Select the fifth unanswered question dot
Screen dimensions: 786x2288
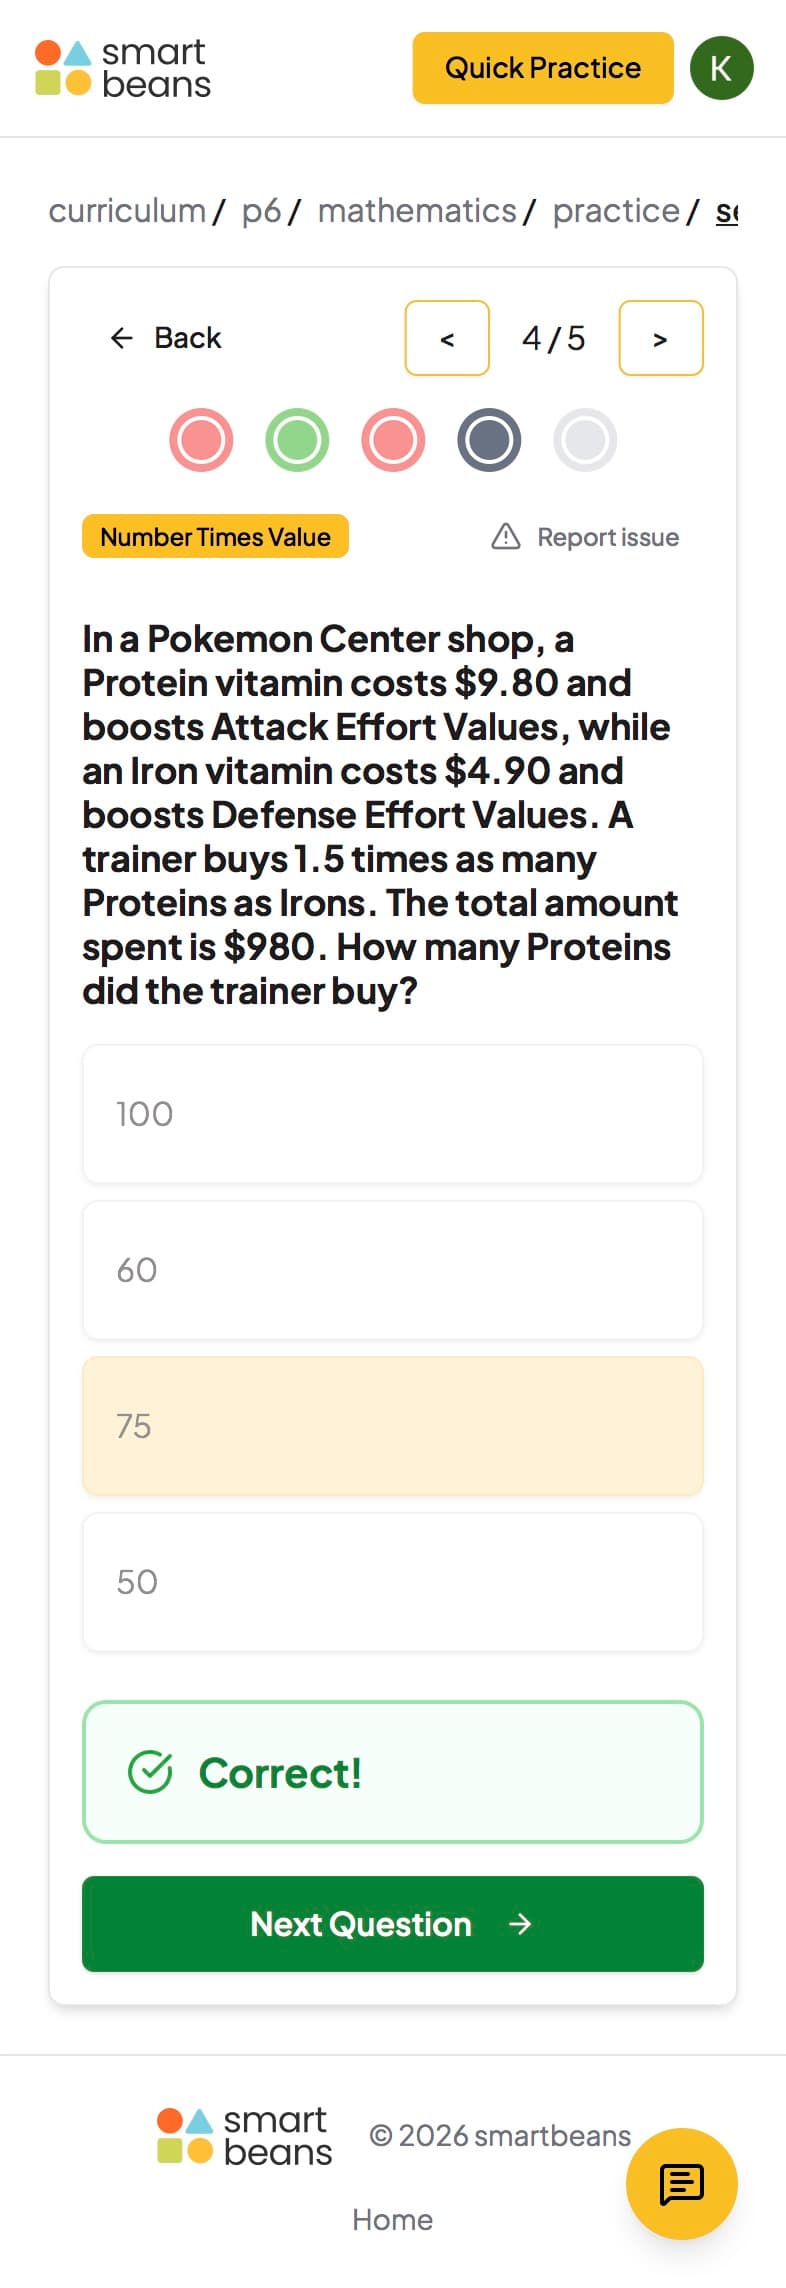point(585,440)
